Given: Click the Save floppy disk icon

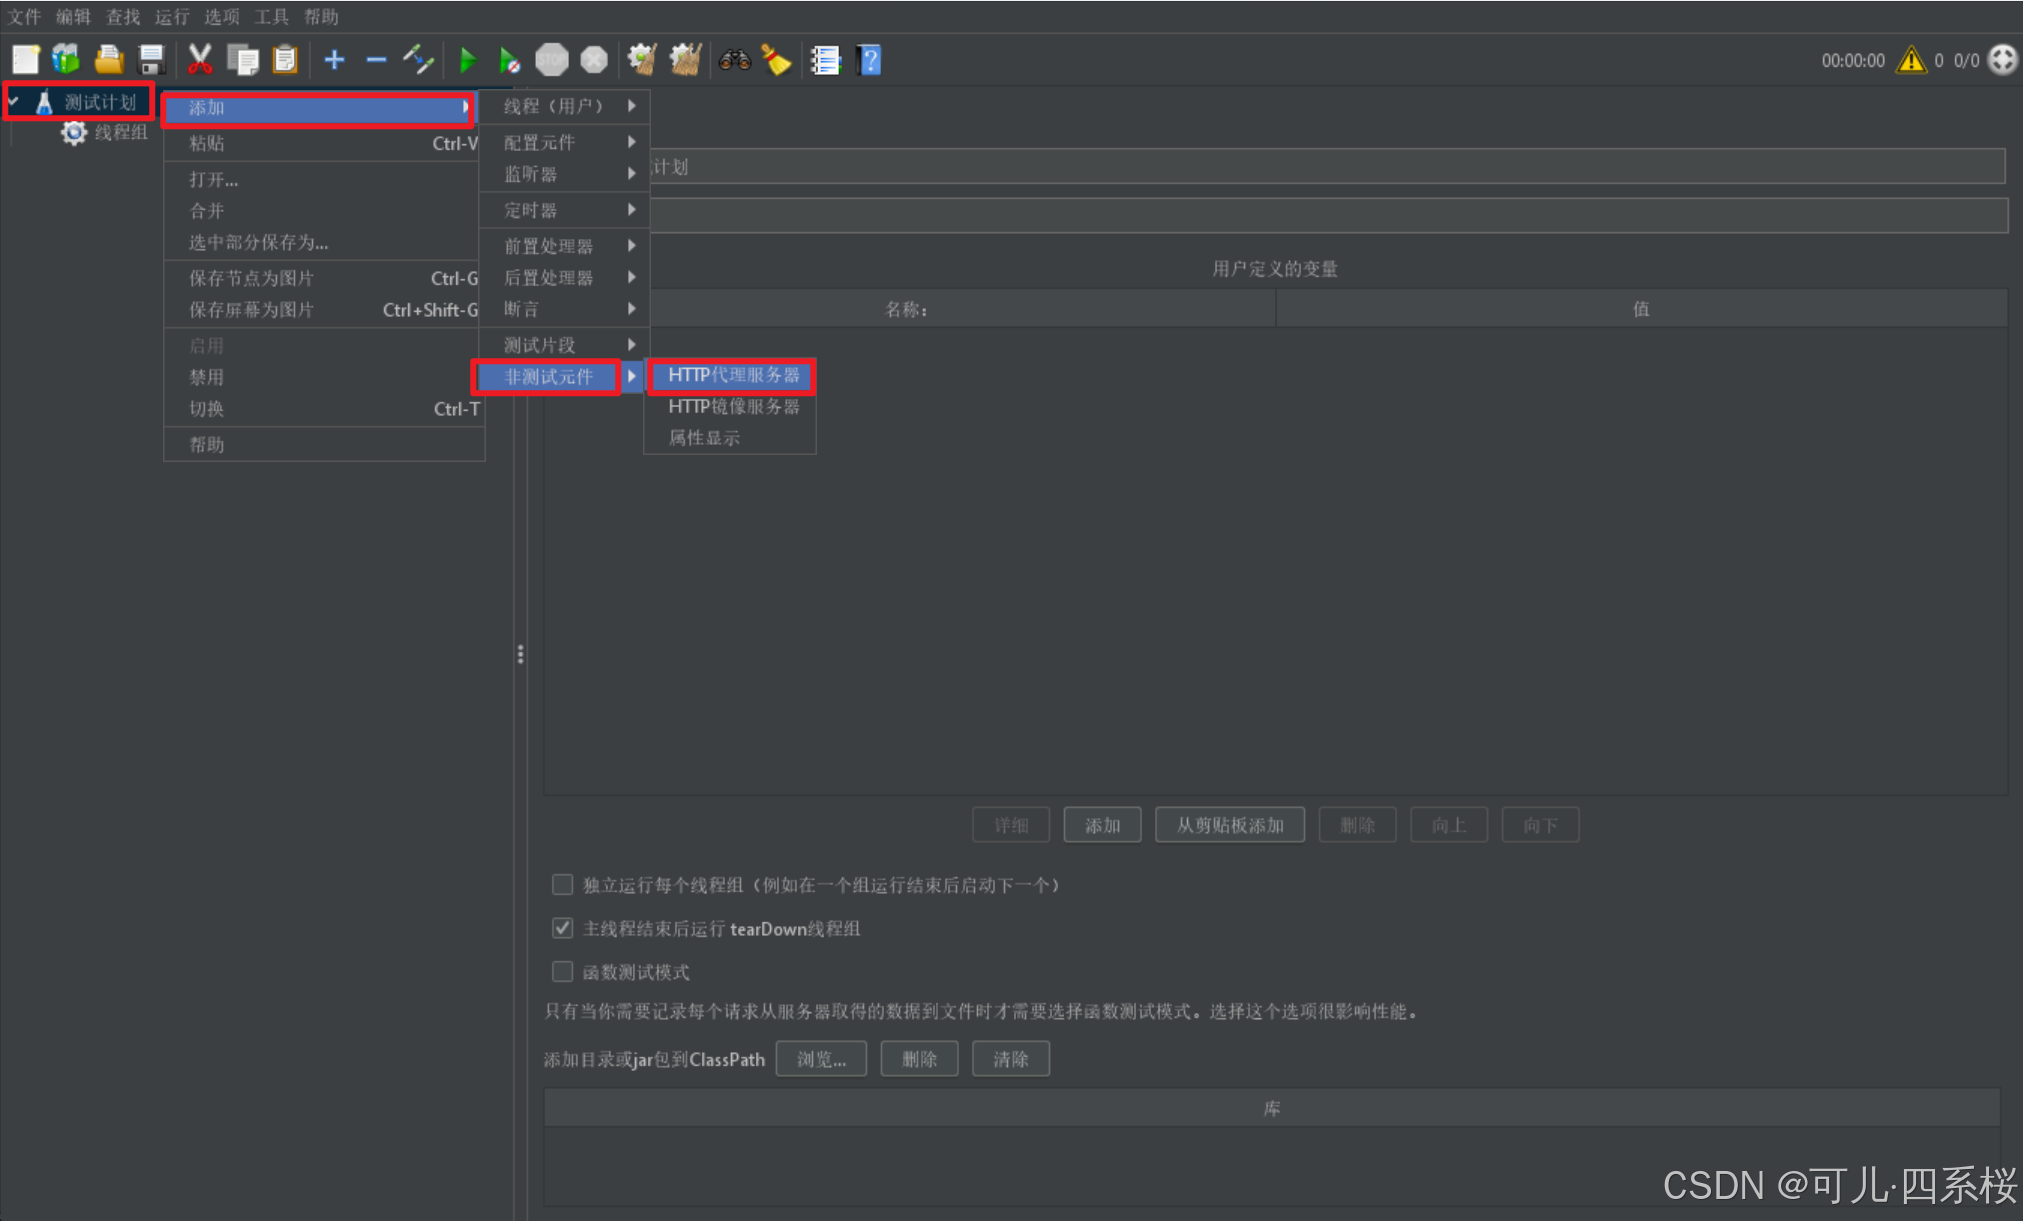Looking at the screenshot, I should coord(151,60).
